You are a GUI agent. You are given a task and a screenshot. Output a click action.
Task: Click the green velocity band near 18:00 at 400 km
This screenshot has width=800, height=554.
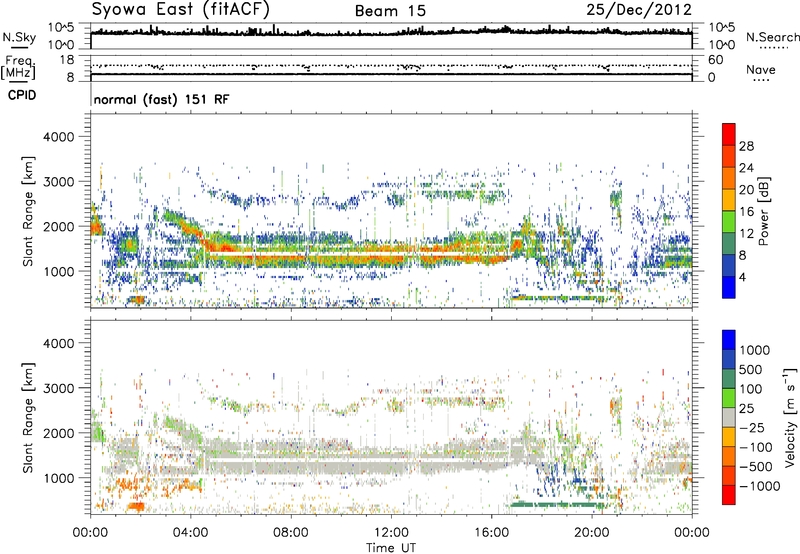(x=557, y=505)
